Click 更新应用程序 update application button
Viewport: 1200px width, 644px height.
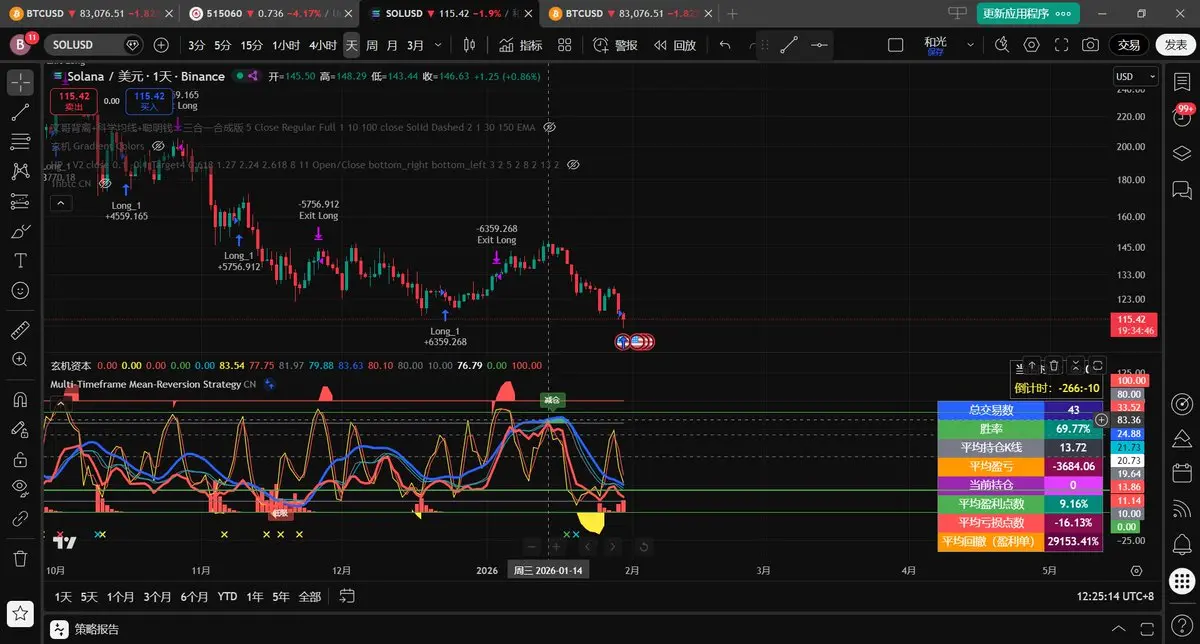tap(1029, 14)
